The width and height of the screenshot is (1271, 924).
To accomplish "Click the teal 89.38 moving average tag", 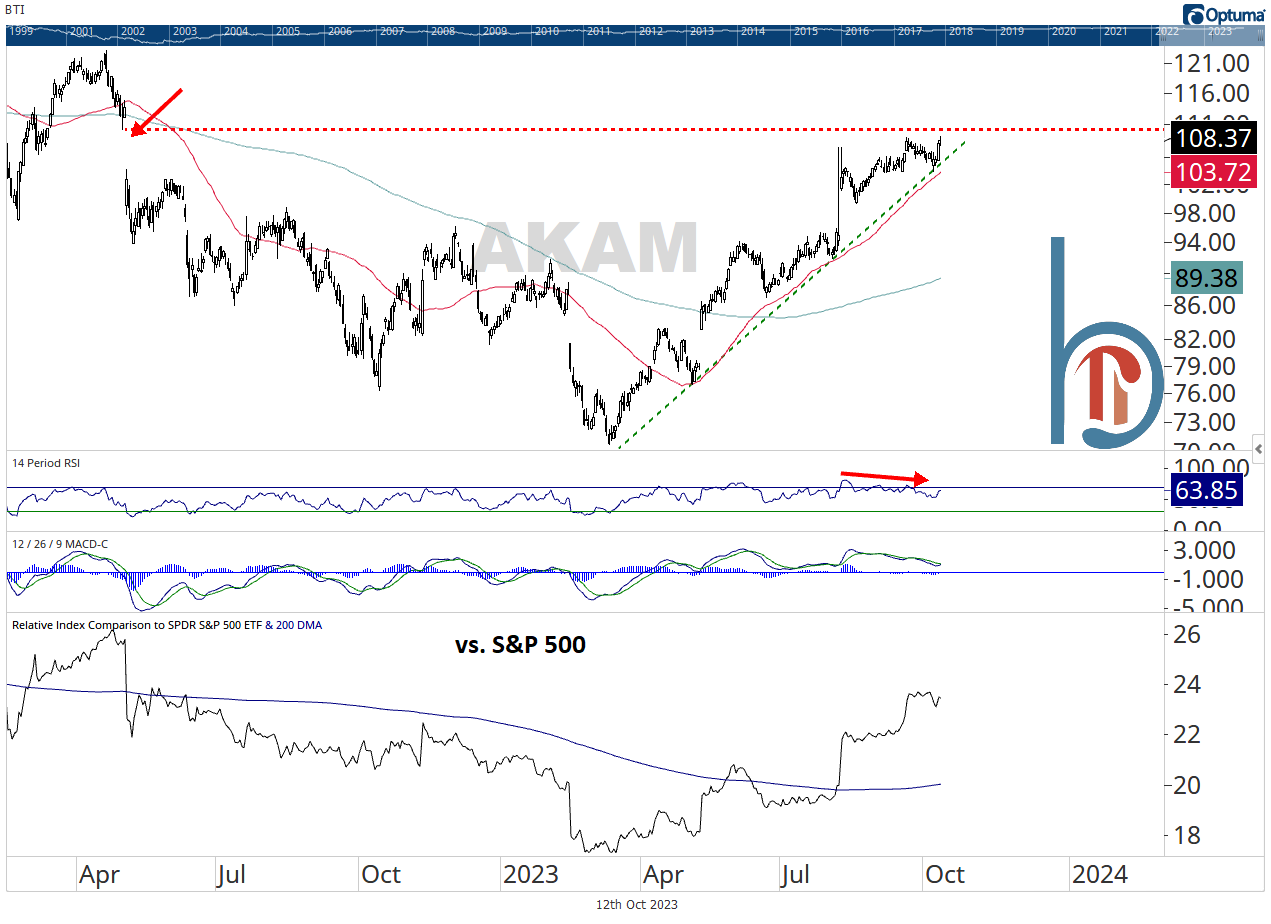I will 1209,277.
